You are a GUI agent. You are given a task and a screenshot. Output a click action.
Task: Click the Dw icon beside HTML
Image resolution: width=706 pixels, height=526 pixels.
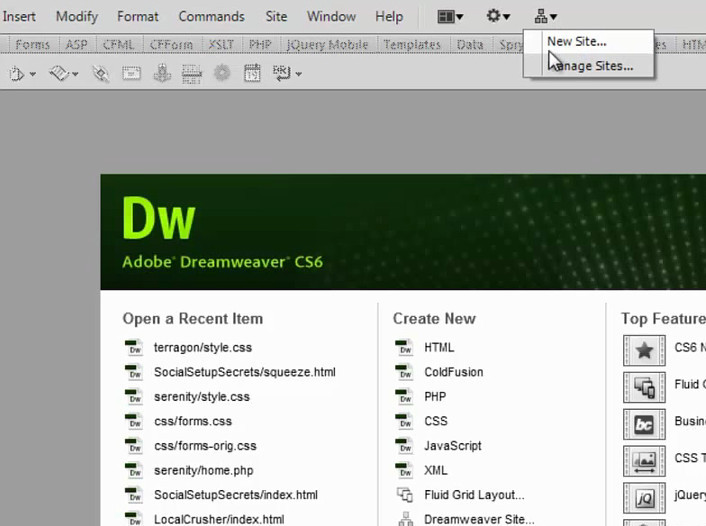[x=405, y=348]
